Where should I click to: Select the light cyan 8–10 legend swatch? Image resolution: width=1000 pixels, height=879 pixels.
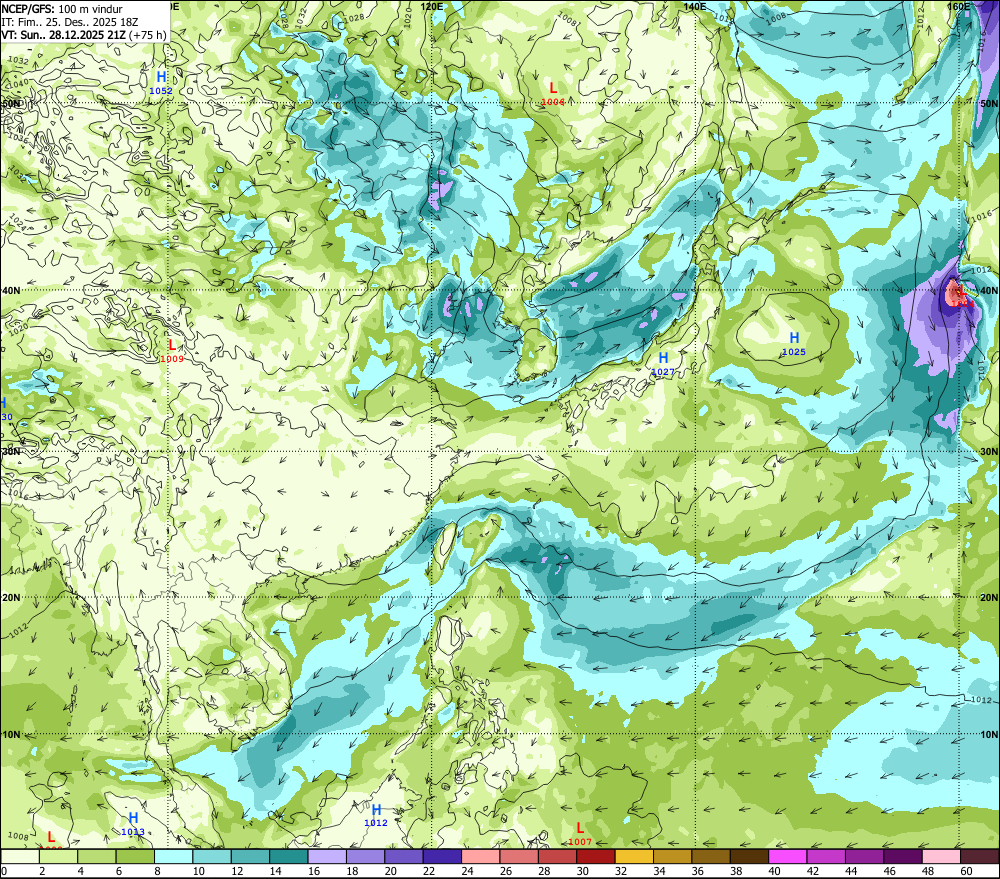tap(173, 856)
